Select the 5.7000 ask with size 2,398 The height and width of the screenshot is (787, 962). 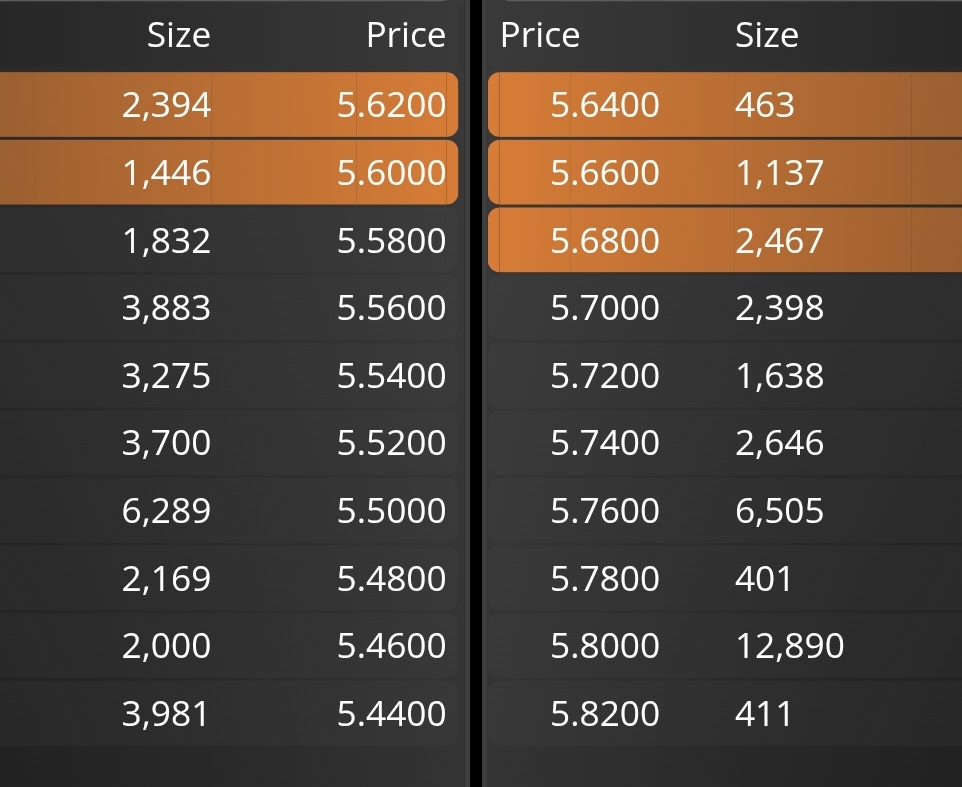pyautogui.click(x=725, y=307)
